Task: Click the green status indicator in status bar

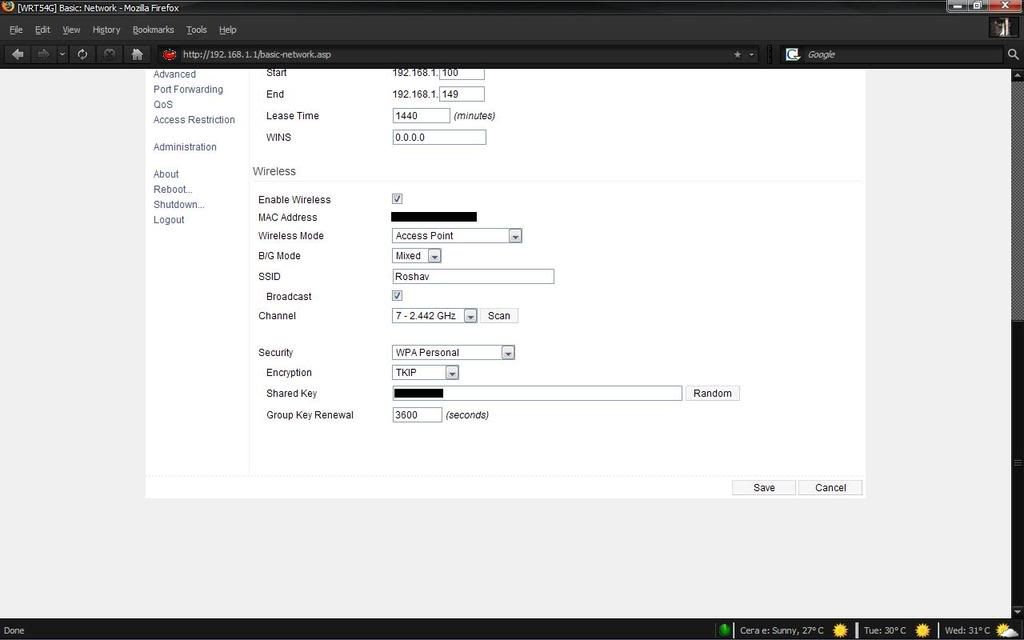Action: point(724,630)
